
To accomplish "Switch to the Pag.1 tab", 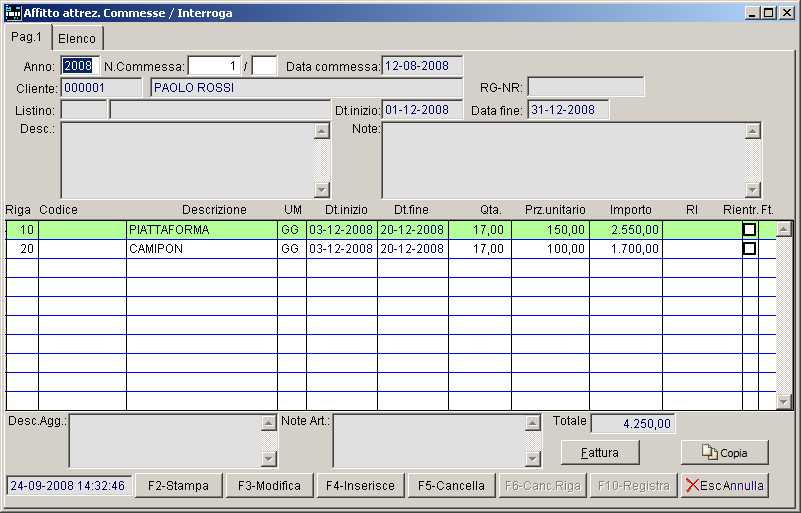I will [27, 37].
